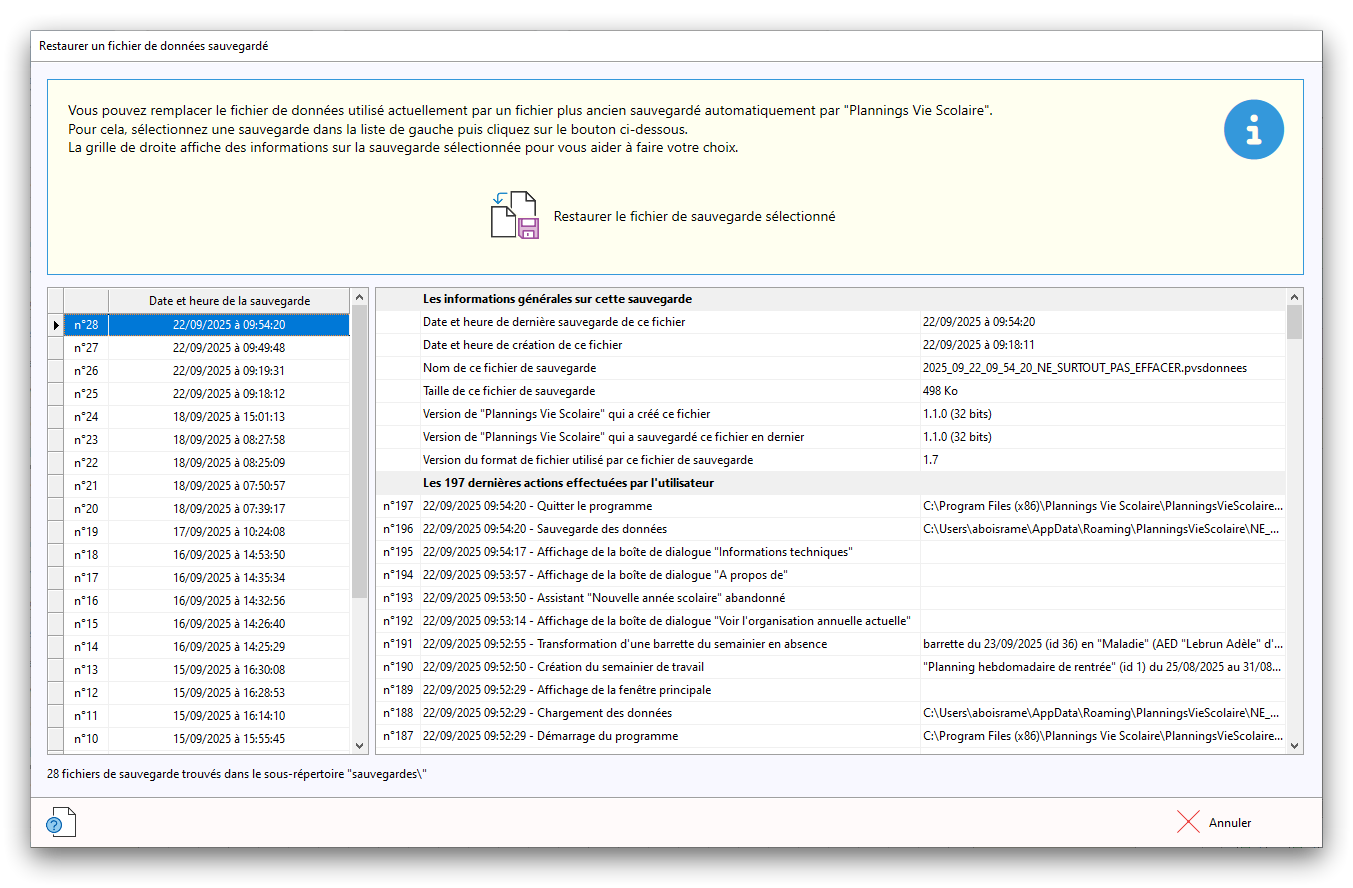Click the blue information icon
This screenshot has width=1353, height=888.
tap(1253, 129)
